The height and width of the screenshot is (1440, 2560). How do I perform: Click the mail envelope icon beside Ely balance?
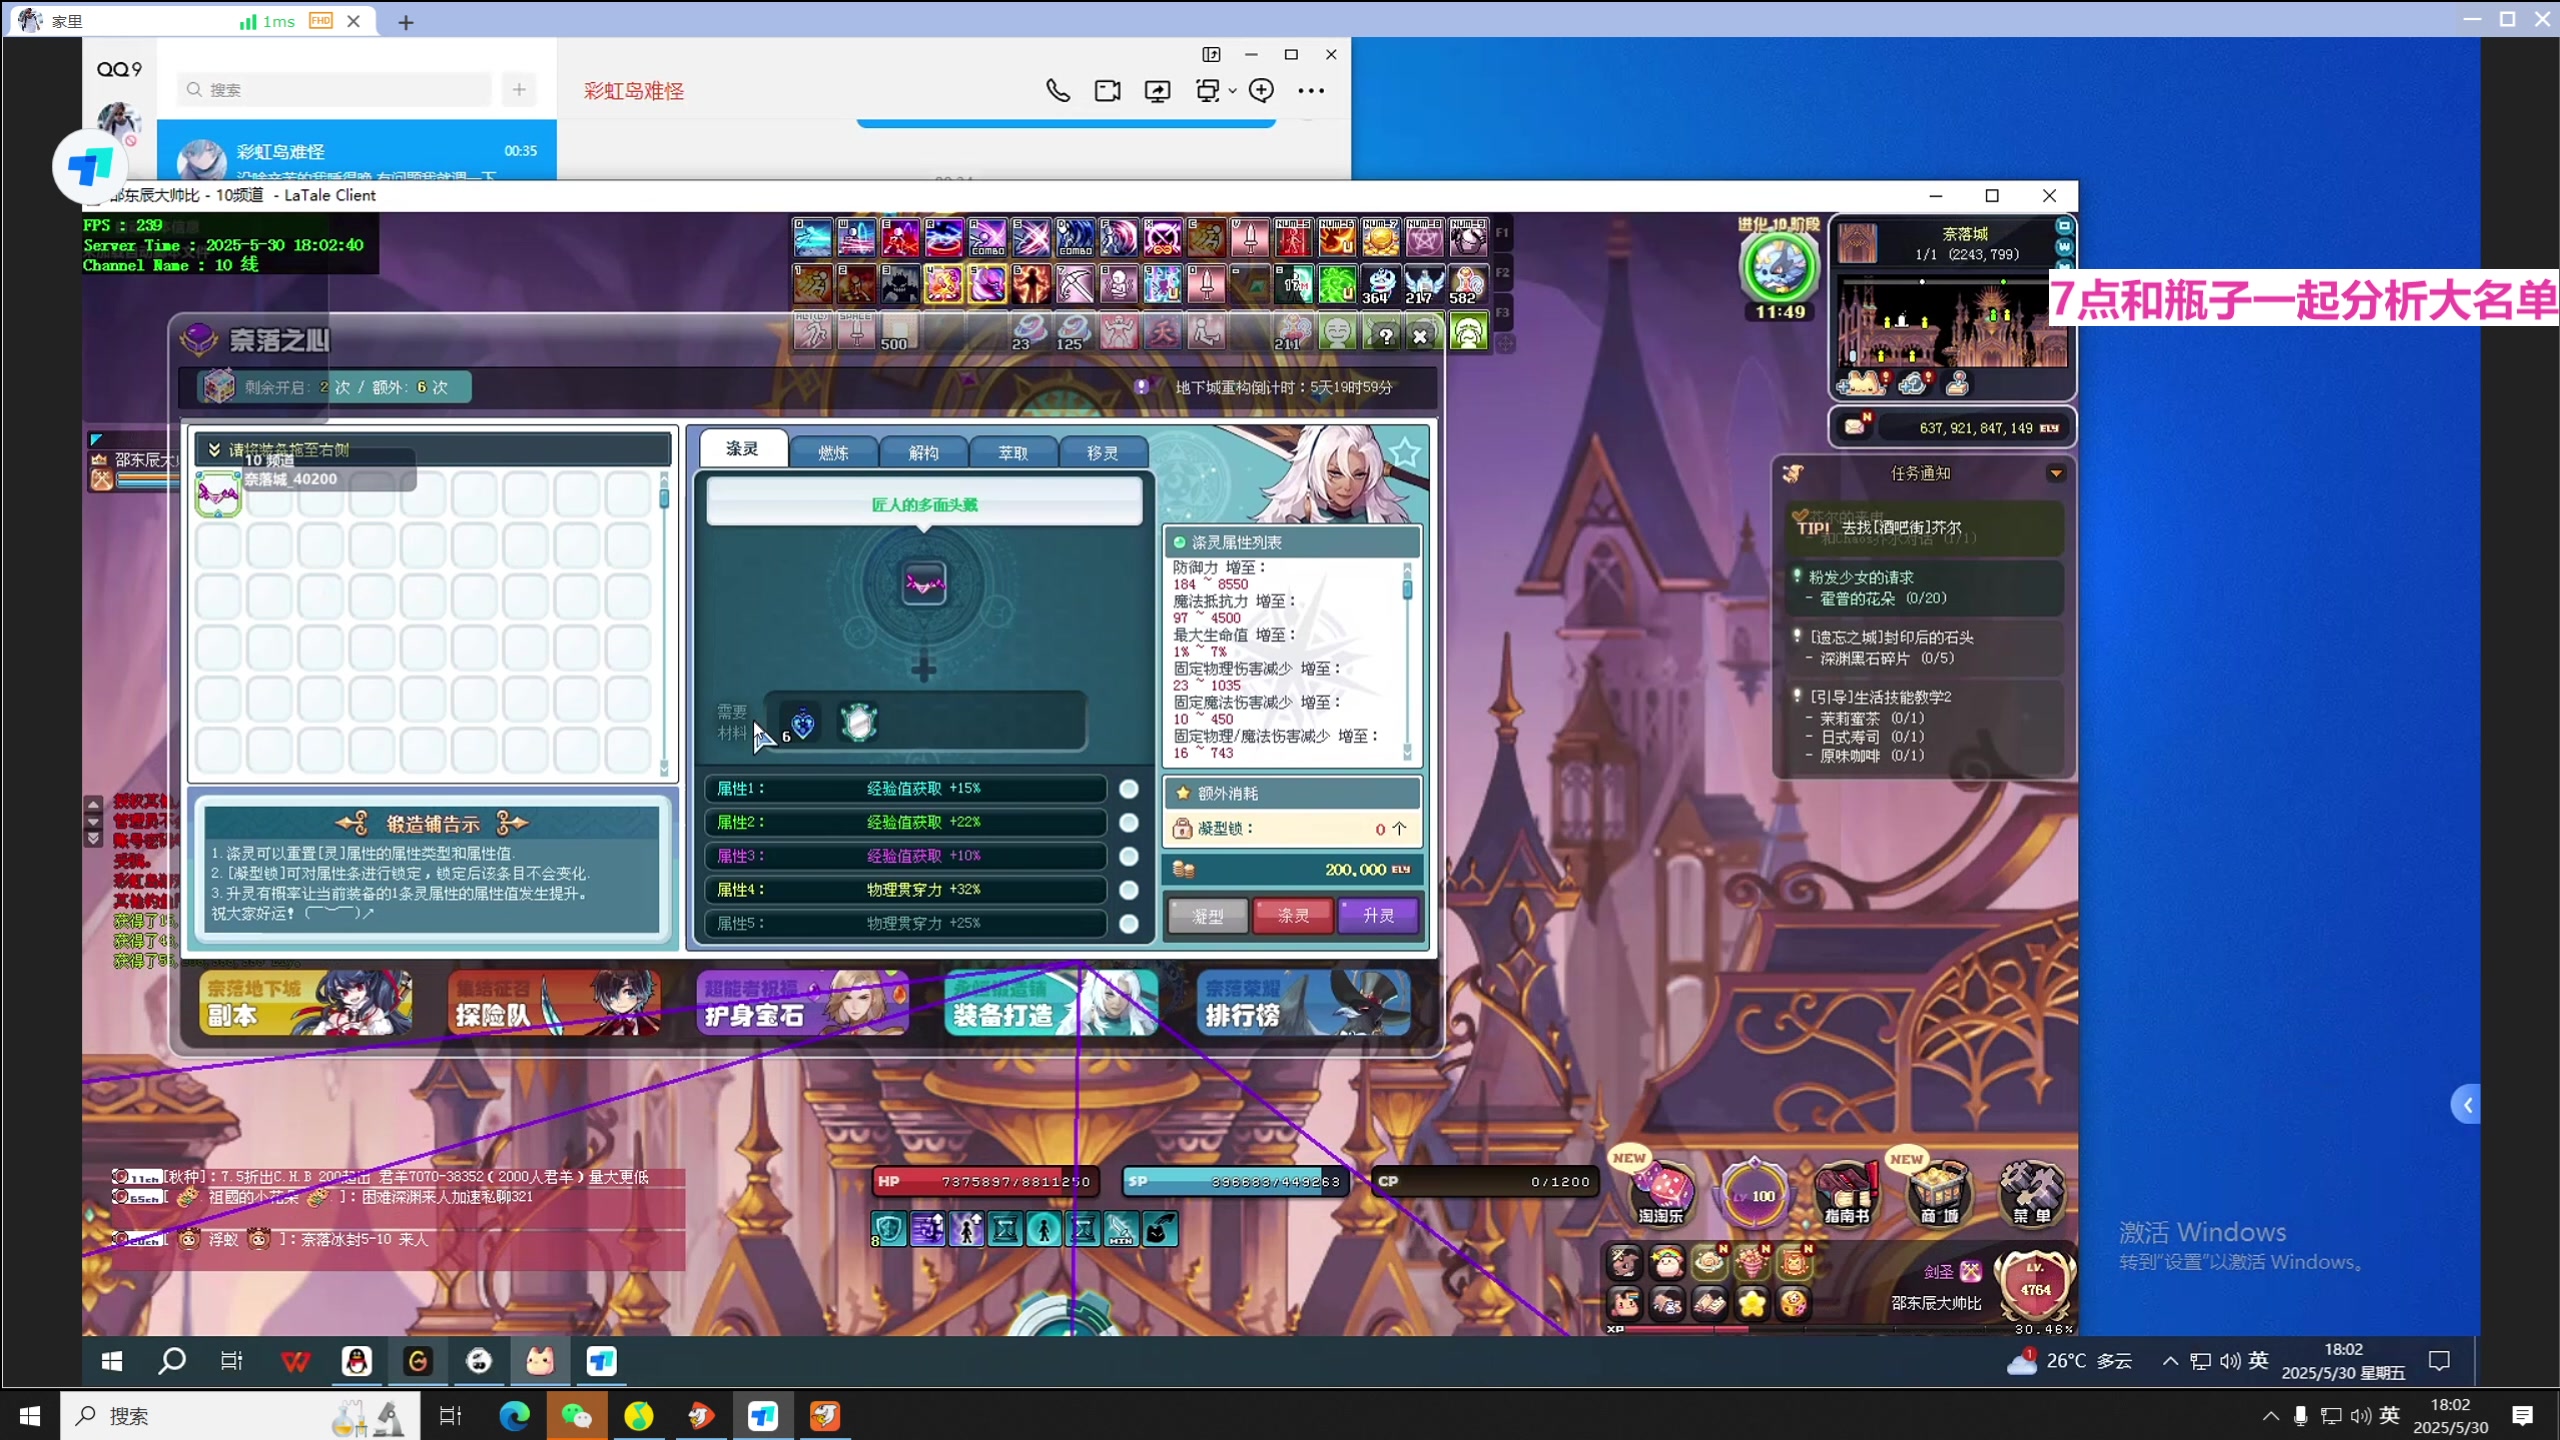(1856, 427)
